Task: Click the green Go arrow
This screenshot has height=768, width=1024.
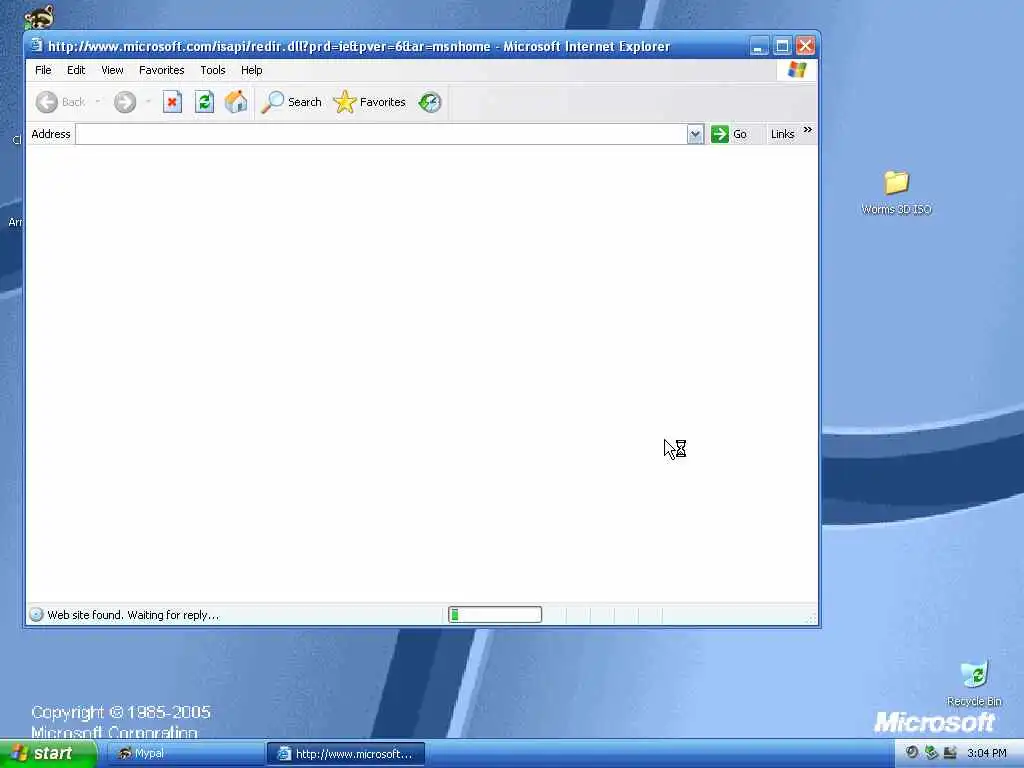Action: click(x=720, y=134)
